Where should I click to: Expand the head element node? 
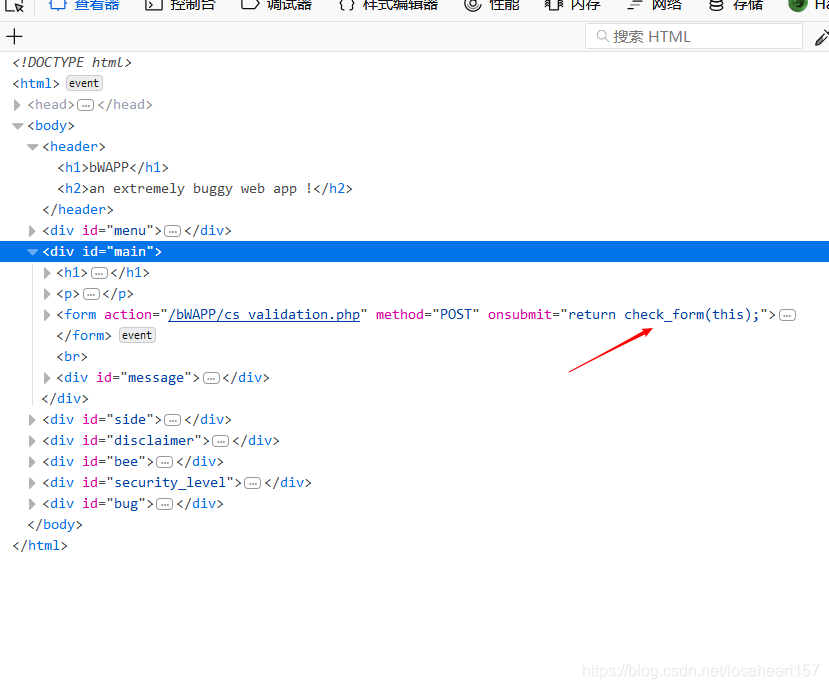click(x=17, y=105)
